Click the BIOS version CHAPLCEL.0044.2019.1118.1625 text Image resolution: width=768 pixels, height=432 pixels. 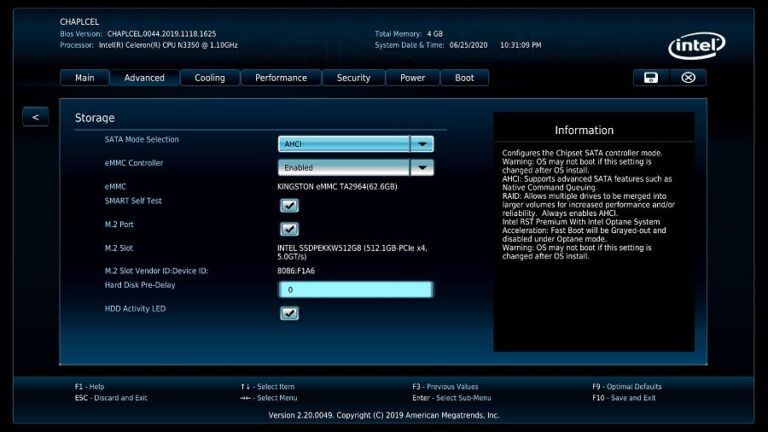pos(162,34)
